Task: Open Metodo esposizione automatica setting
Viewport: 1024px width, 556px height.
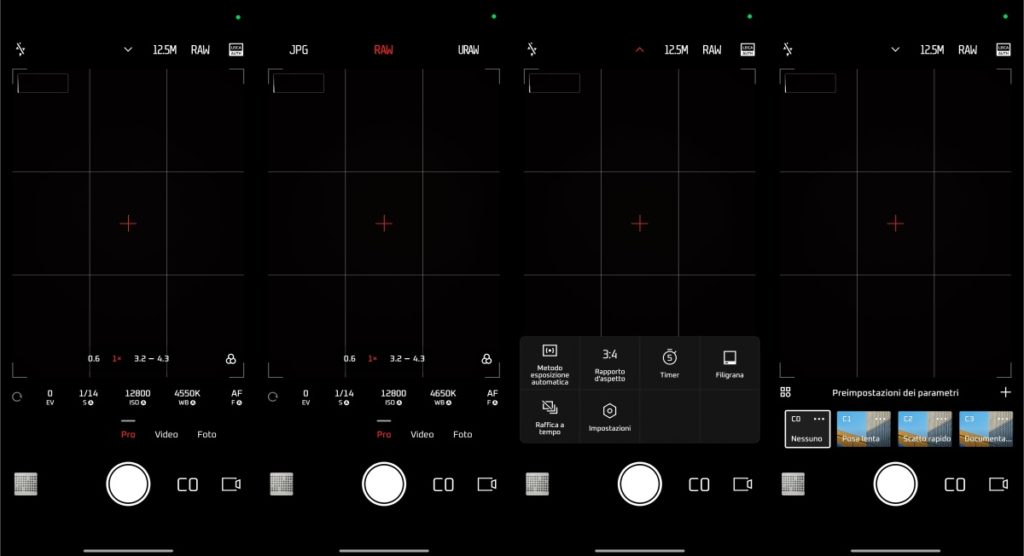Action: coord(550,365)
